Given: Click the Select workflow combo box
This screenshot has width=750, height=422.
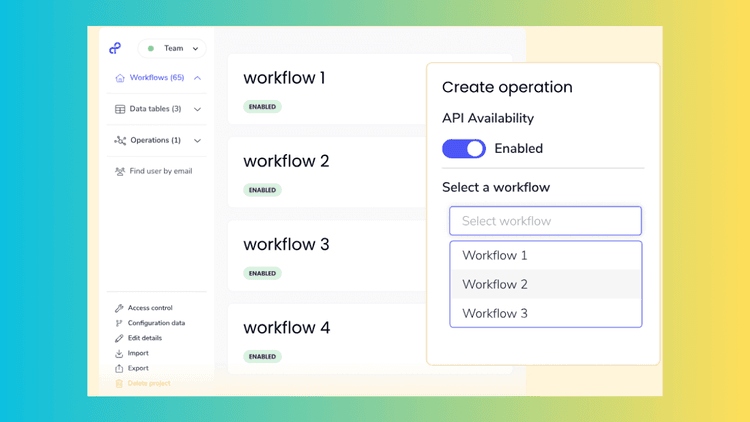Looking at the screenshot, I should 545,221.
